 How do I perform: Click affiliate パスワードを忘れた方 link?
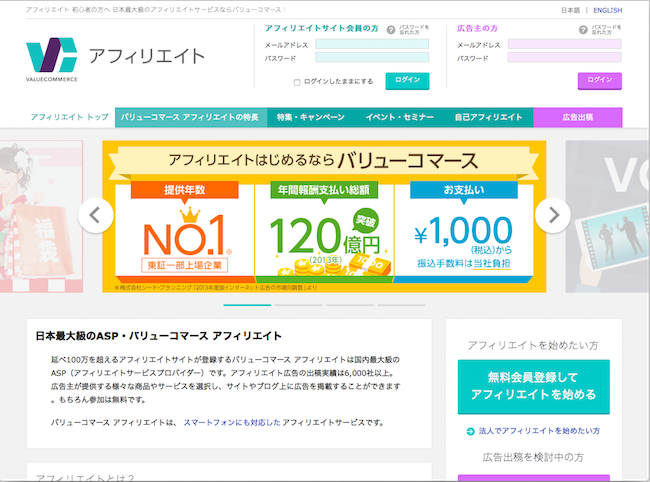tap(414, 30)
